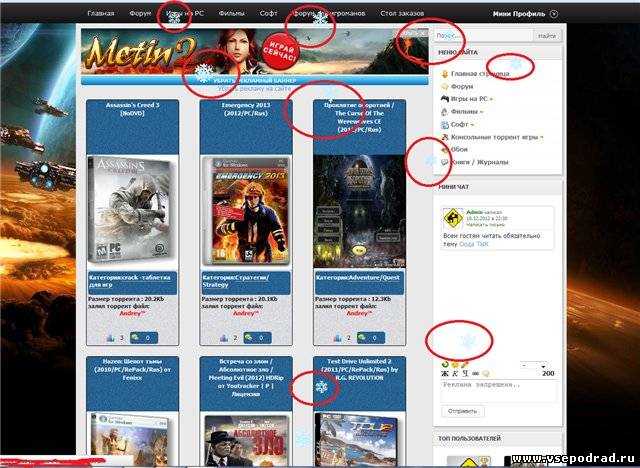Expand the sidebar Игры на PC submenu arrow
Screen dimensions: 640x468
pos(491,99)
